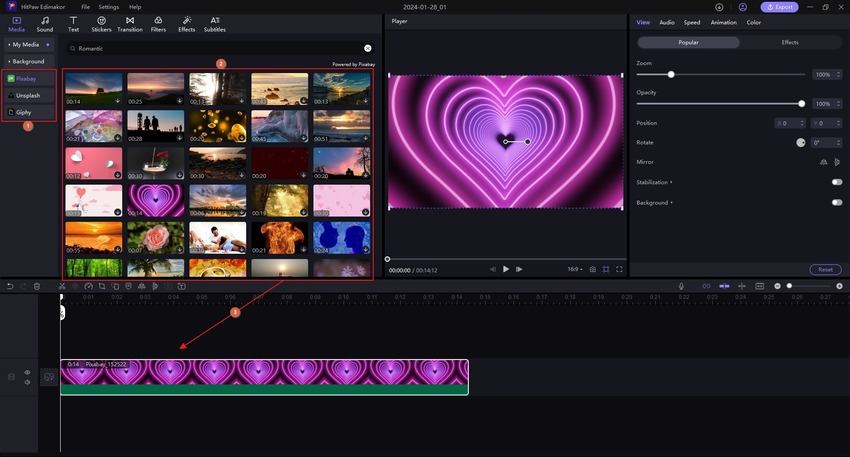Enter fullscreen player mode
850x457 pixels.
pyautogui.click(x=619, y=269)
